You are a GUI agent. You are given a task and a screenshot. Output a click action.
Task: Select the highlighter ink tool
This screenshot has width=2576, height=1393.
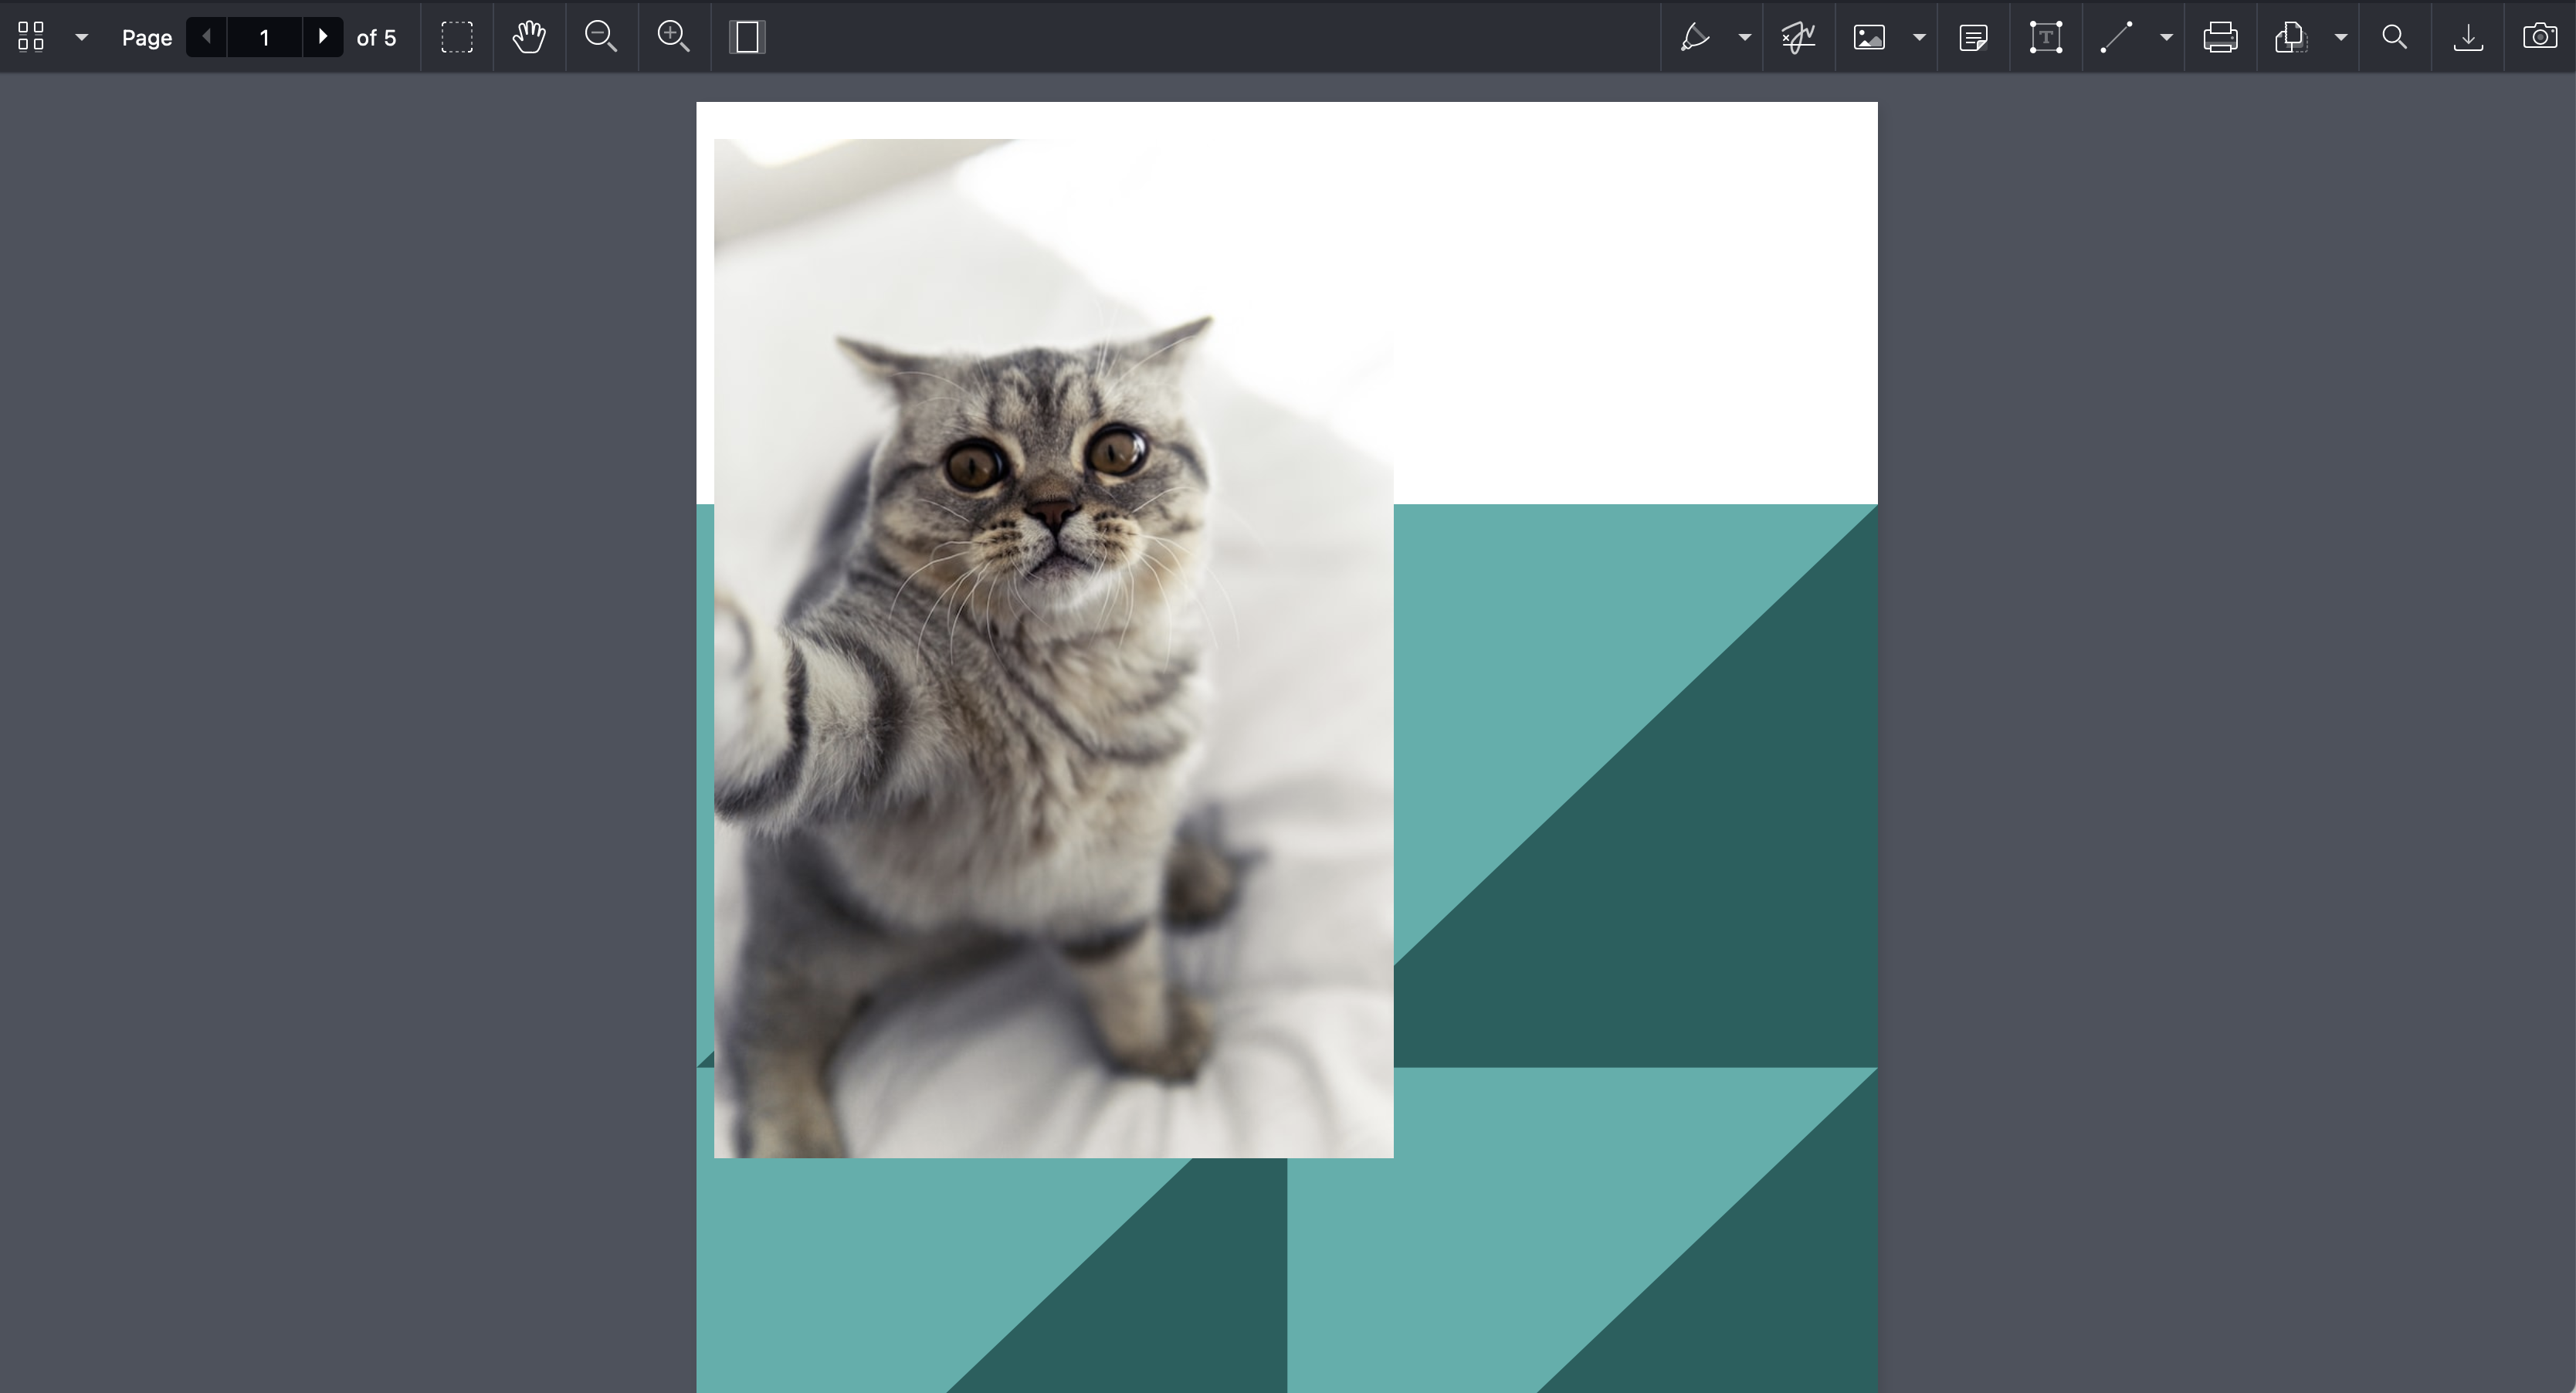click(x=1695, y=37)
